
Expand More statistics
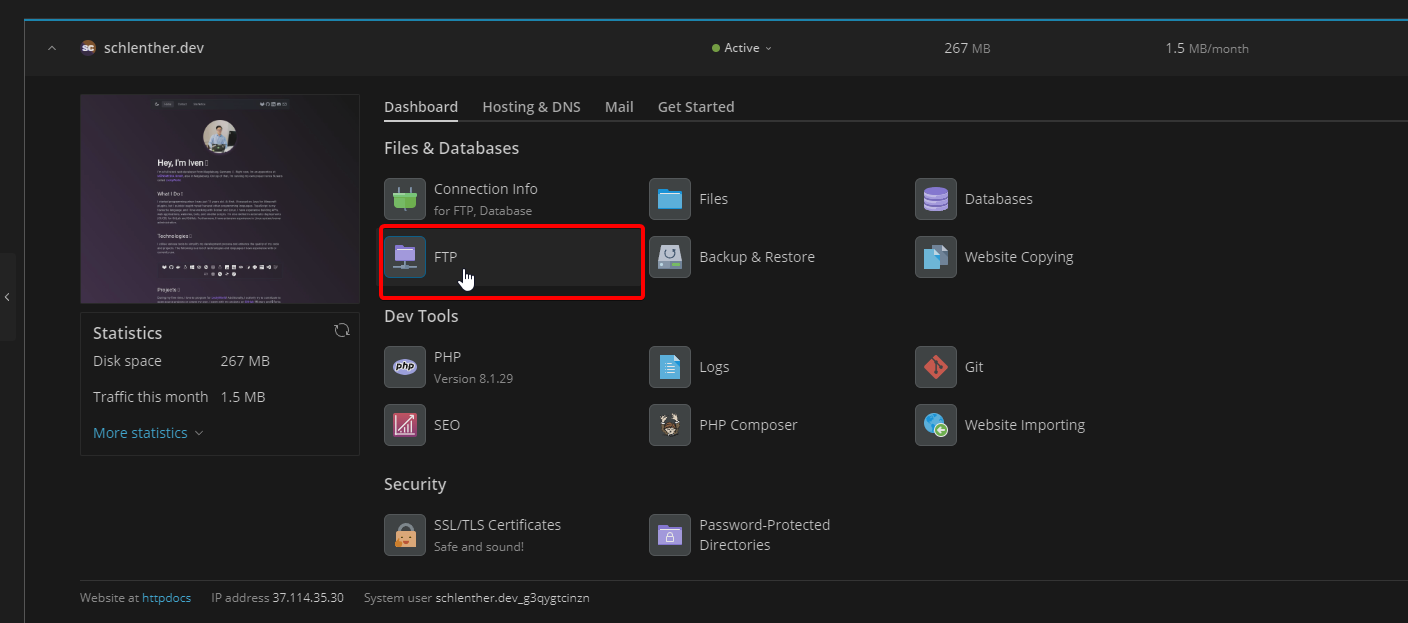click(x=148, y=433)
